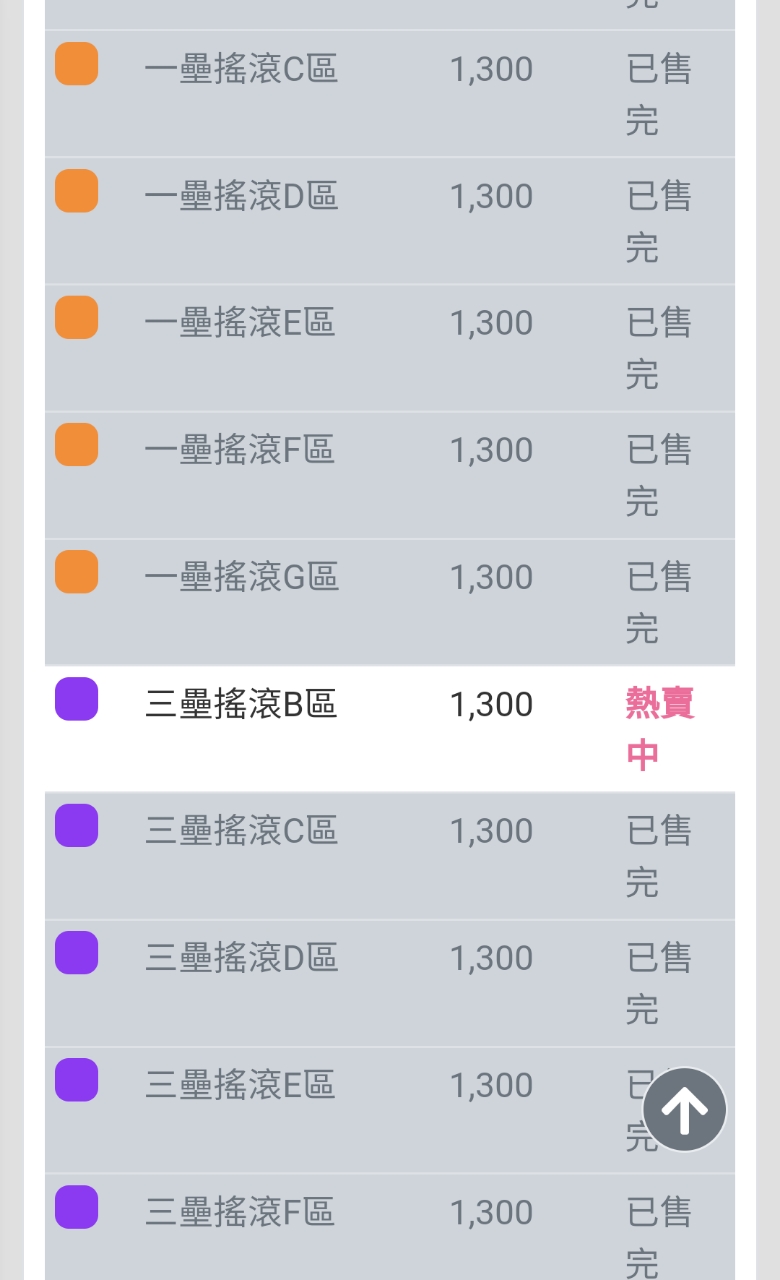Click the orange swatch beside 一壘搖滾G區
This screenshot has height=1280, width=780.
tap(76, 572)
